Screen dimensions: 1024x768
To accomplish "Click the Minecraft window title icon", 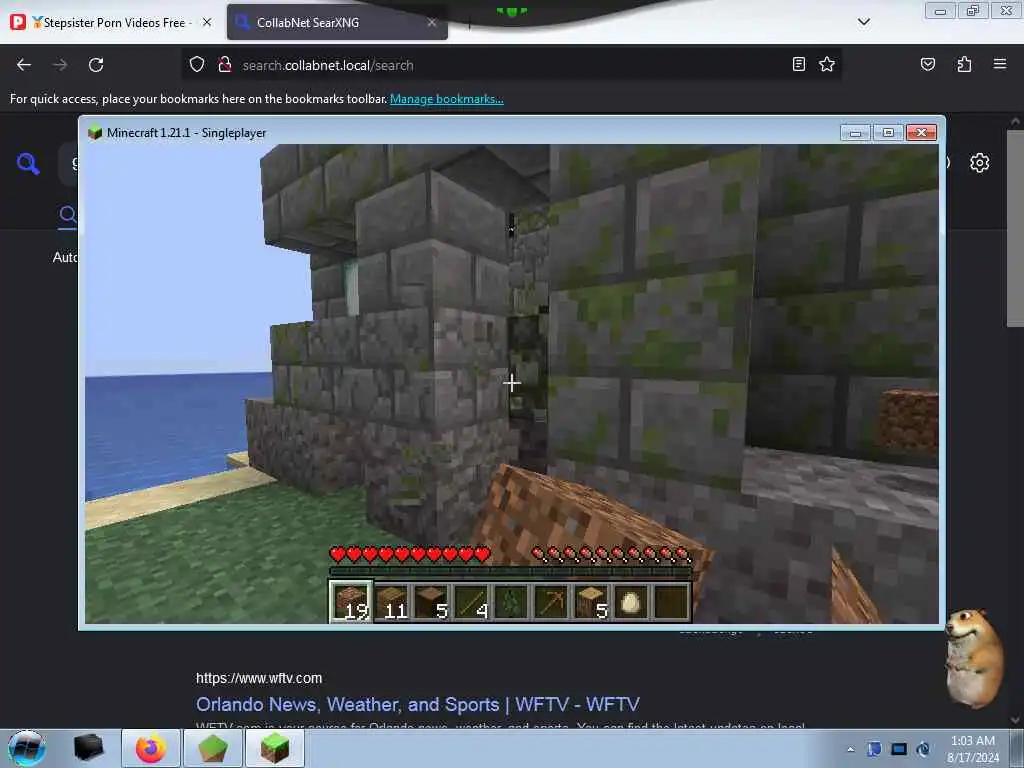I will [x=95, y=133].
